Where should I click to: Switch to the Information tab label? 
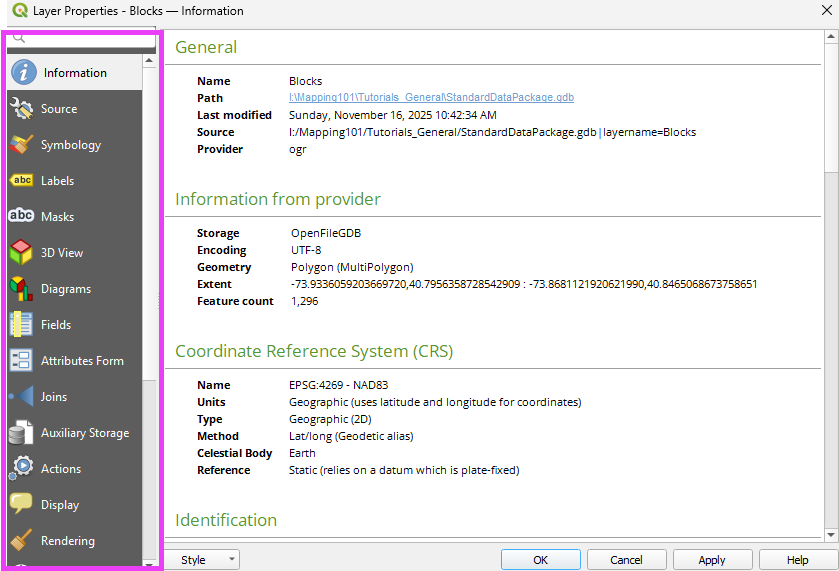[x=75, y=73]
